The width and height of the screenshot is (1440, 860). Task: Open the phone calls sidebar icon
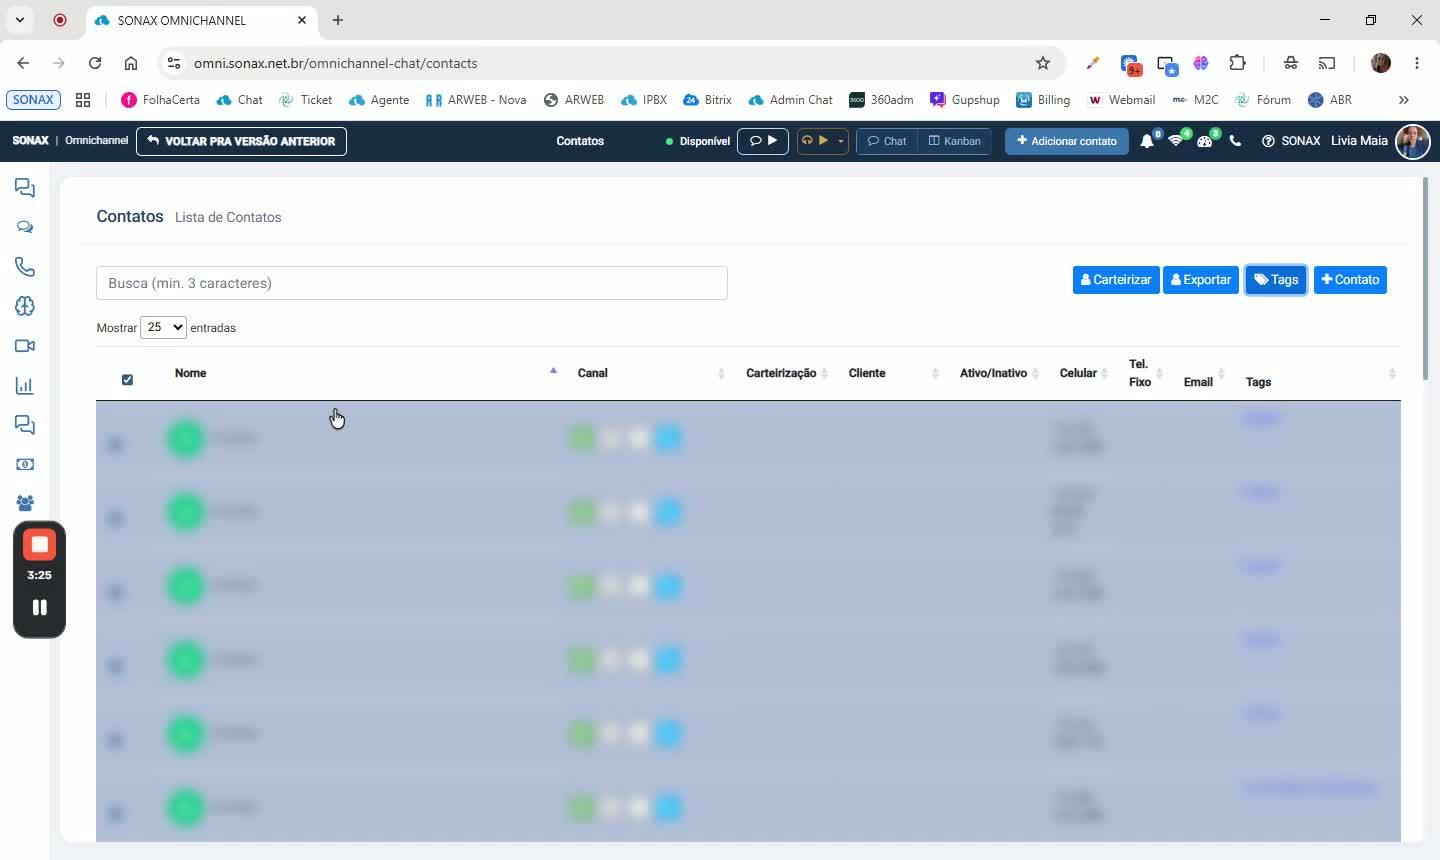click(x=25, y=267)
